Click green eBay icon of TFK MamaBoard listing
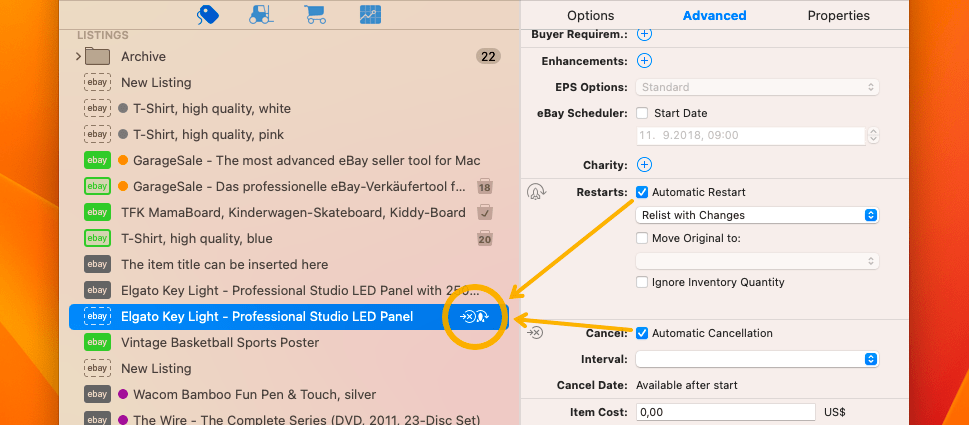The image size is (969, 425). pyautogui.click(x=97, y=212)
